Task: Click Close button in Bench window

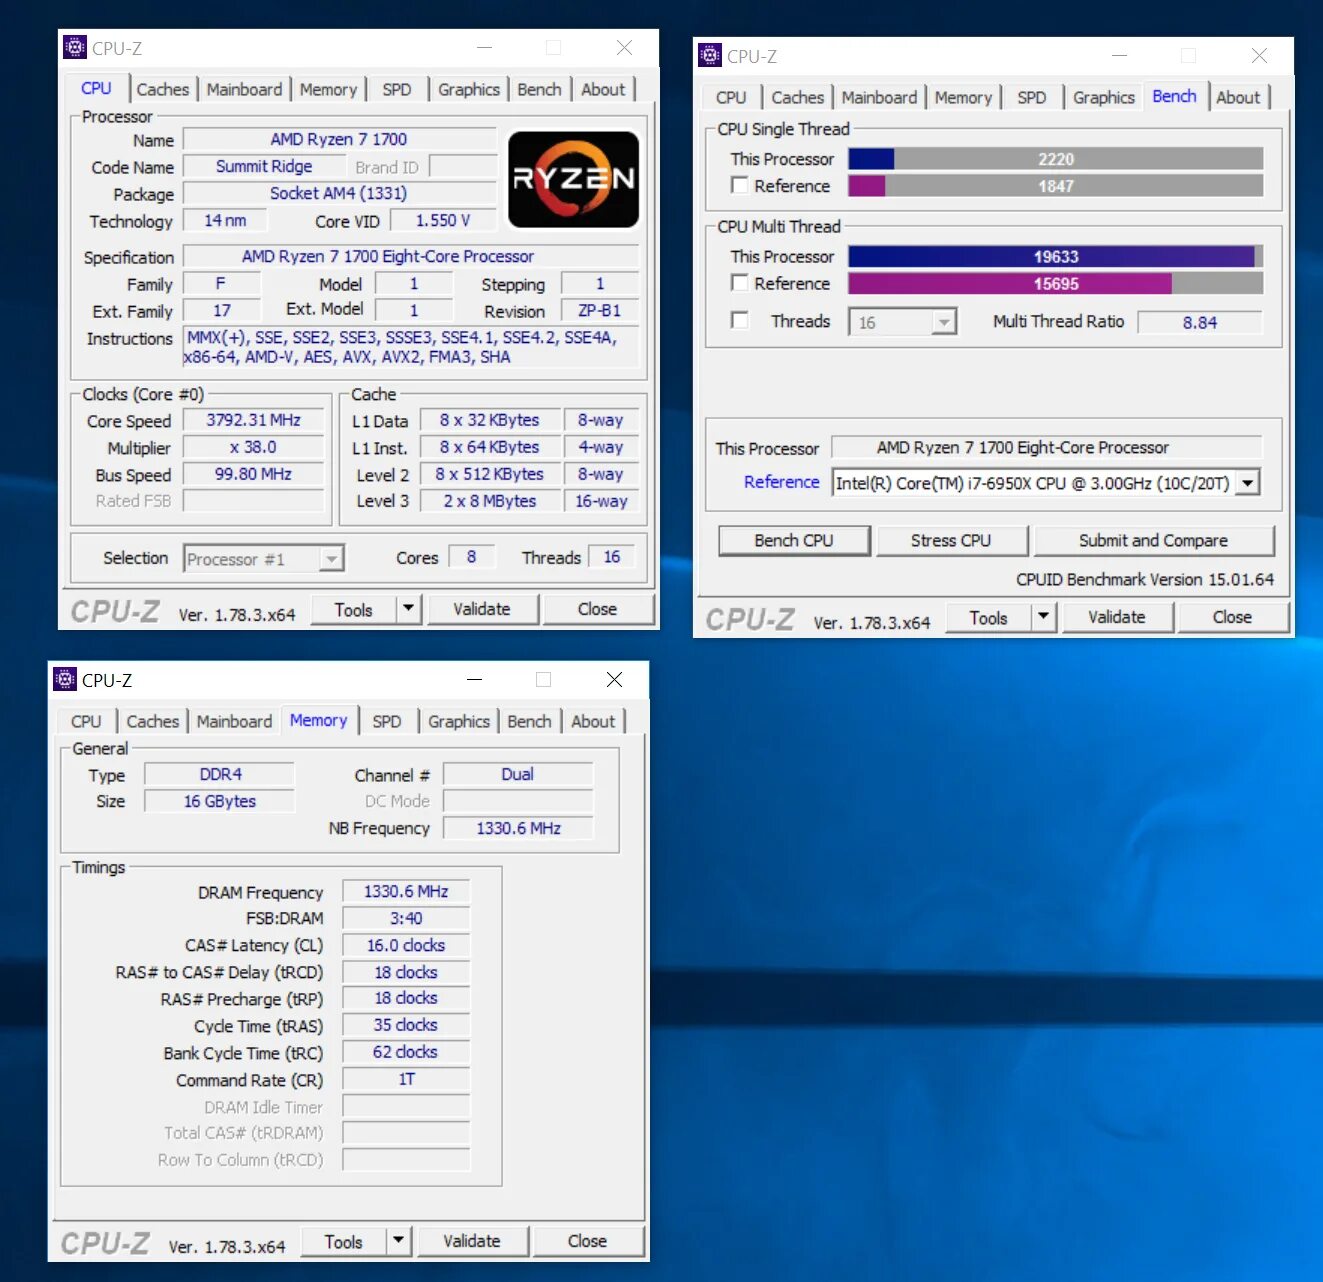Action: [1232, 617]
